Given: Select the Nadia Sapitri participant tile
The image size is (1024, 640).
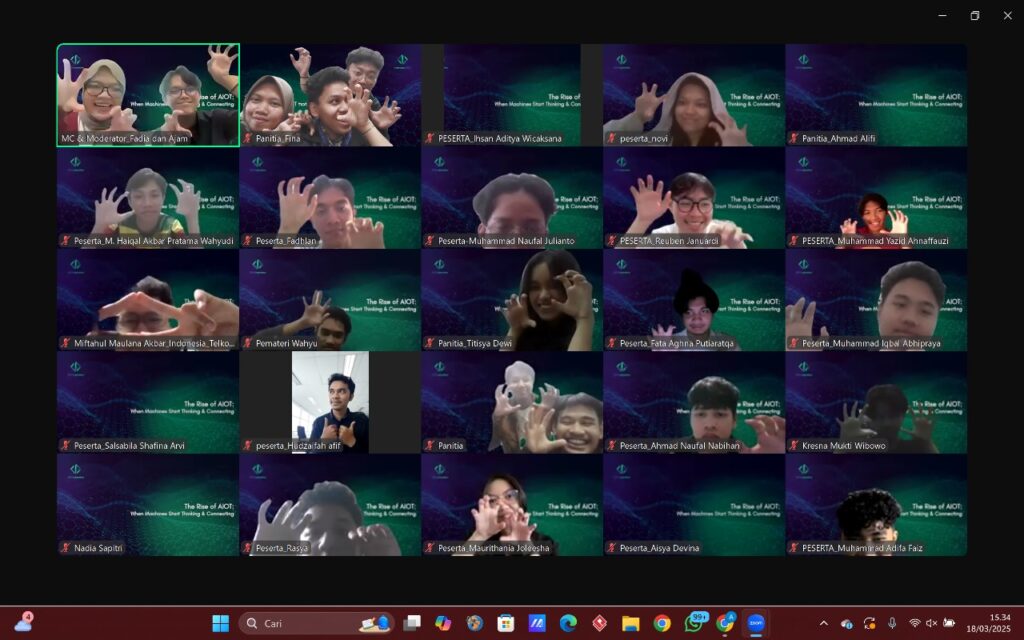Looking at the screenshot, I should 148,505.
